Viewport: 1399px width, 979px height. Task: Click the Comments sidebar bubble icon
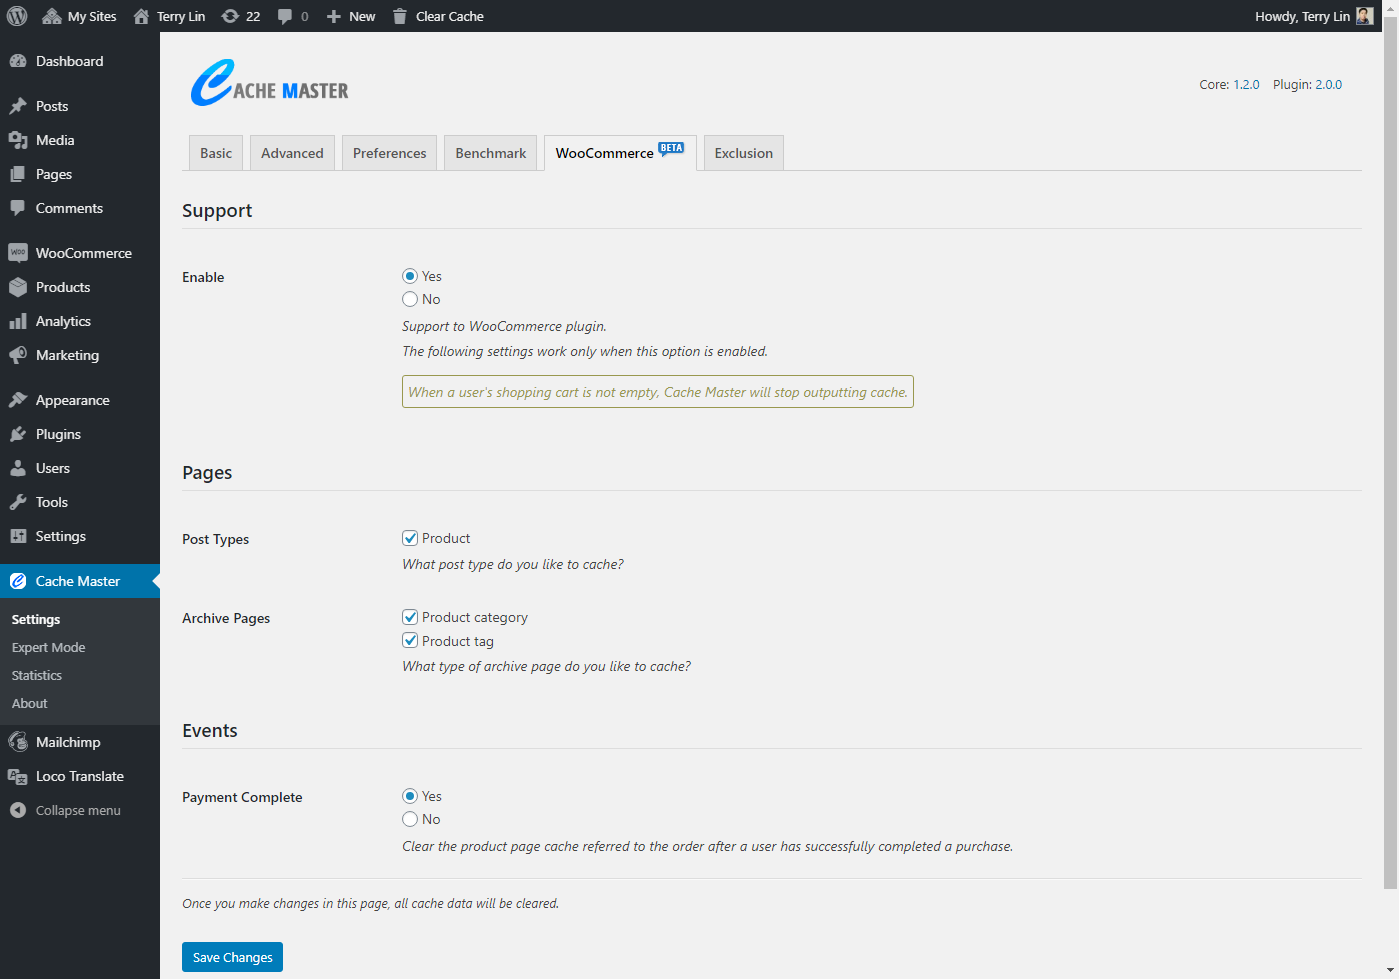[x=18, y=208]
